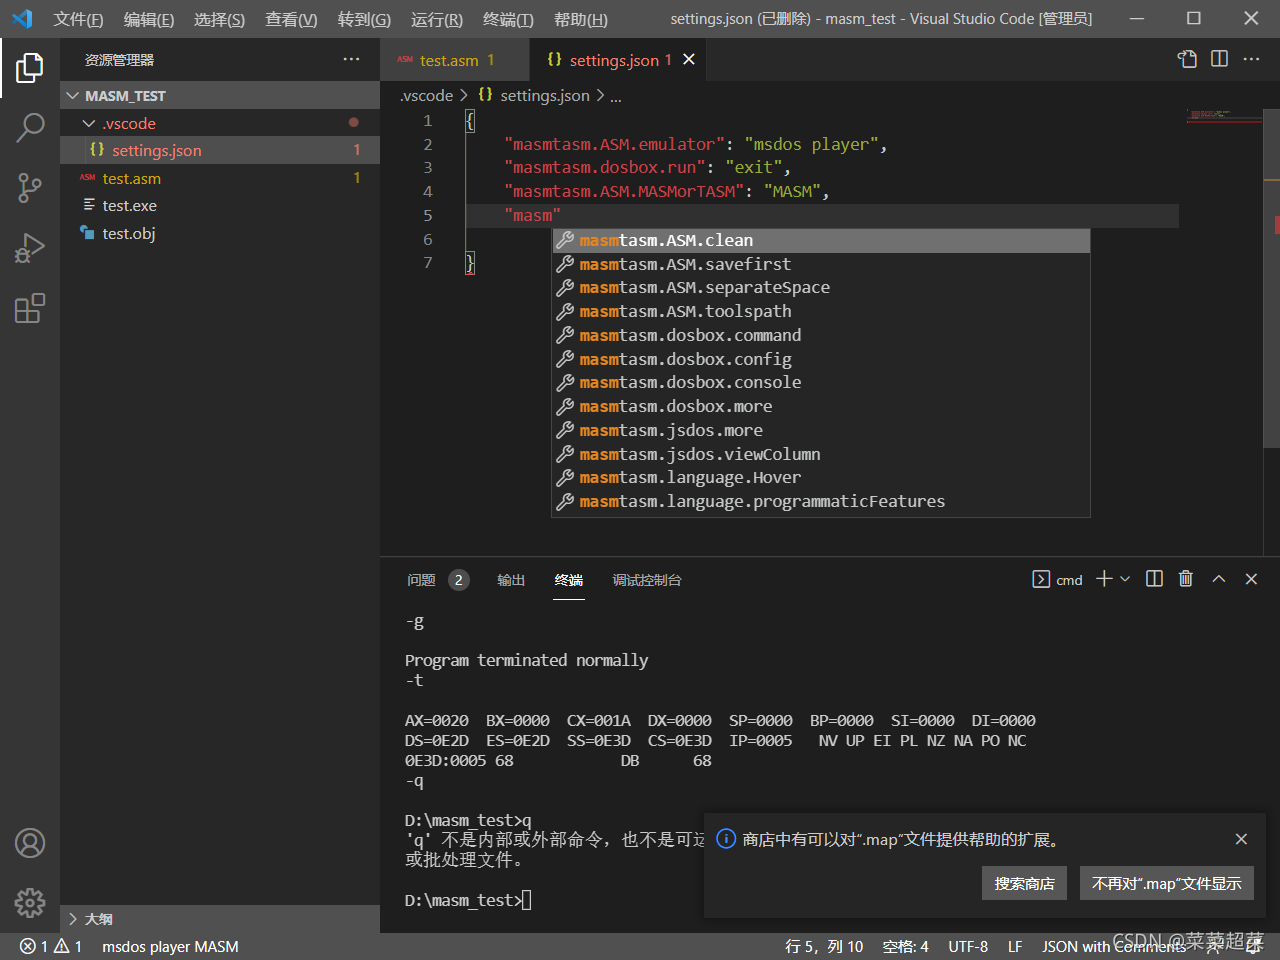
Task: Open test.asm in the file tree
Action: [x=220, y=178]
